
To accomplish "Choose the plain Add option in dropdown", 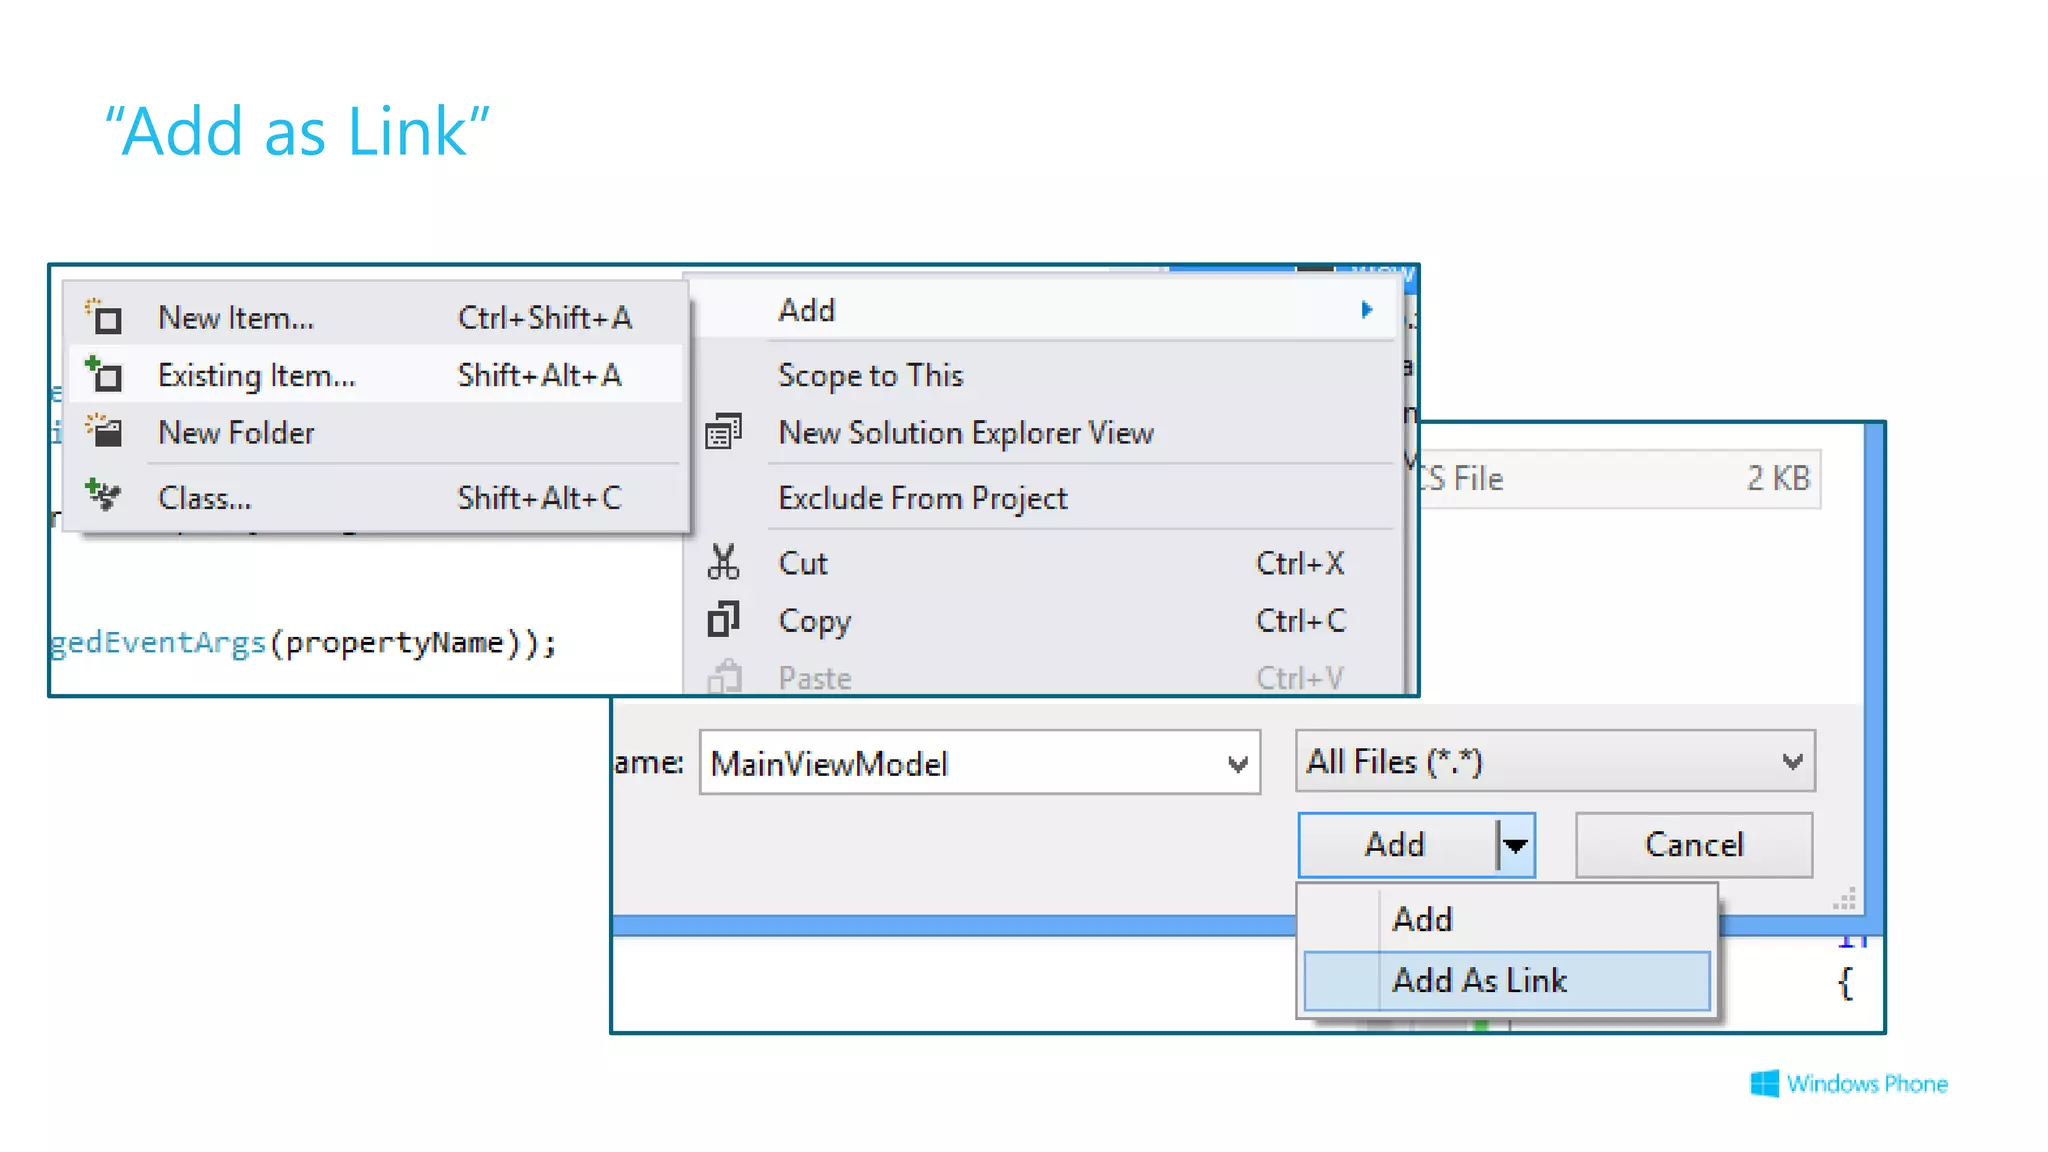I will (1422, 919).
